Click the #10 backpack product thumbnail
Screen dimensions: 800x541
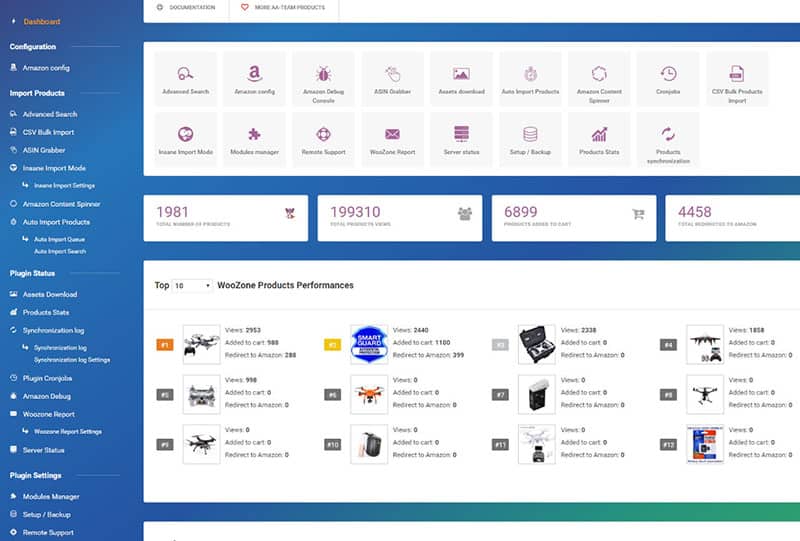click(x=369, y=444)
